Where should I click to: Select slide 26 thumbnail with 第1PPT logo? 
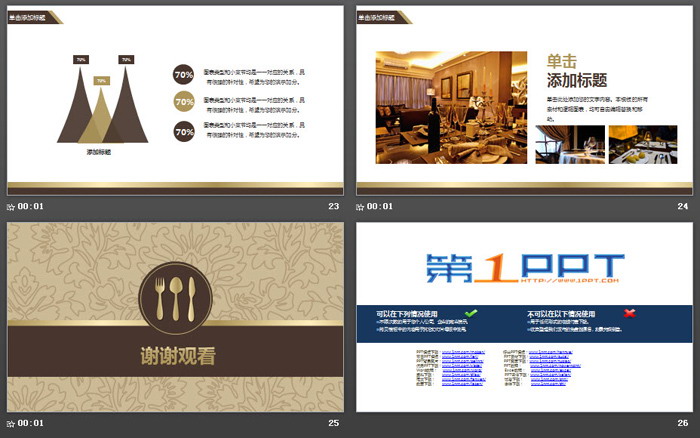tap(524, 316)
